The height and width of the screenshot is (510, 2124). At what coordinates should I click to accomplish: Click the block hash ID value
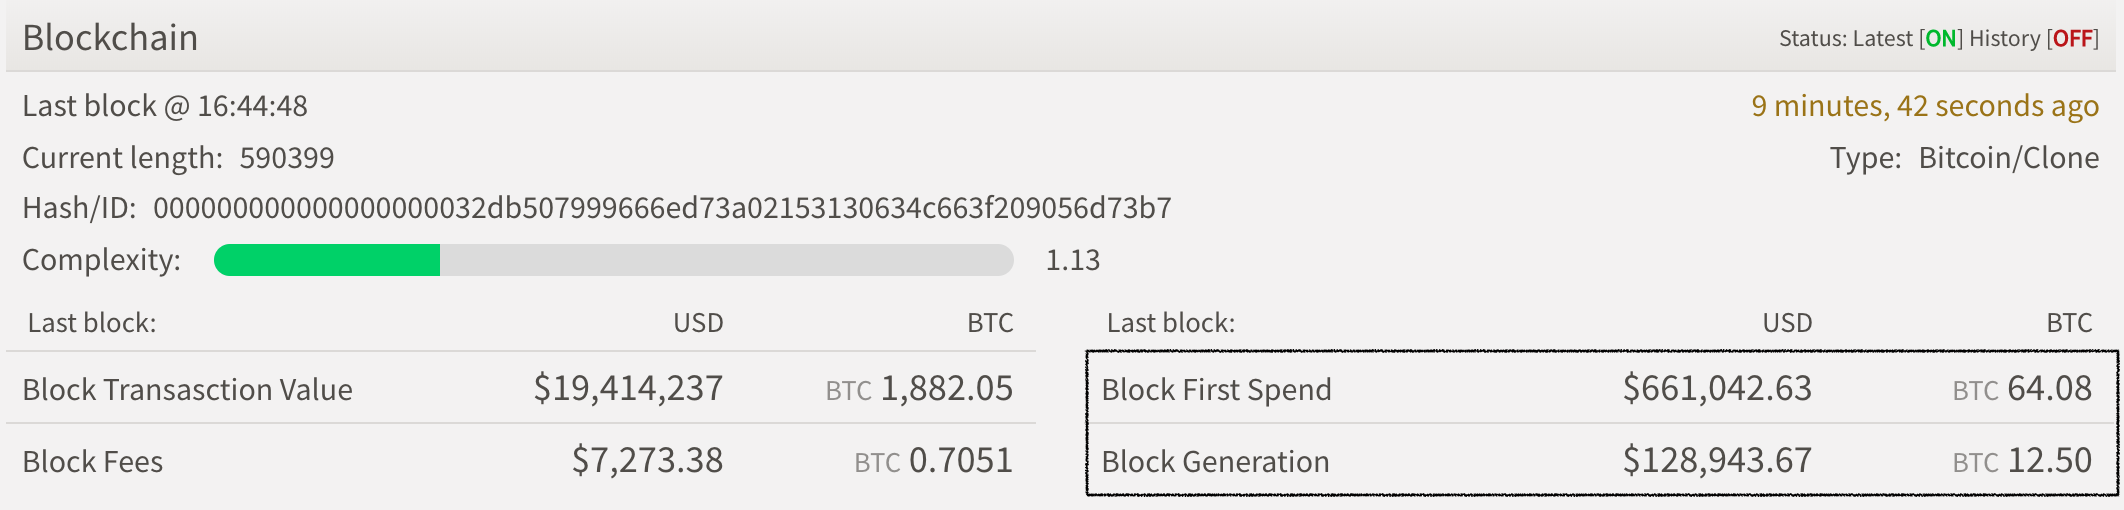662,208
